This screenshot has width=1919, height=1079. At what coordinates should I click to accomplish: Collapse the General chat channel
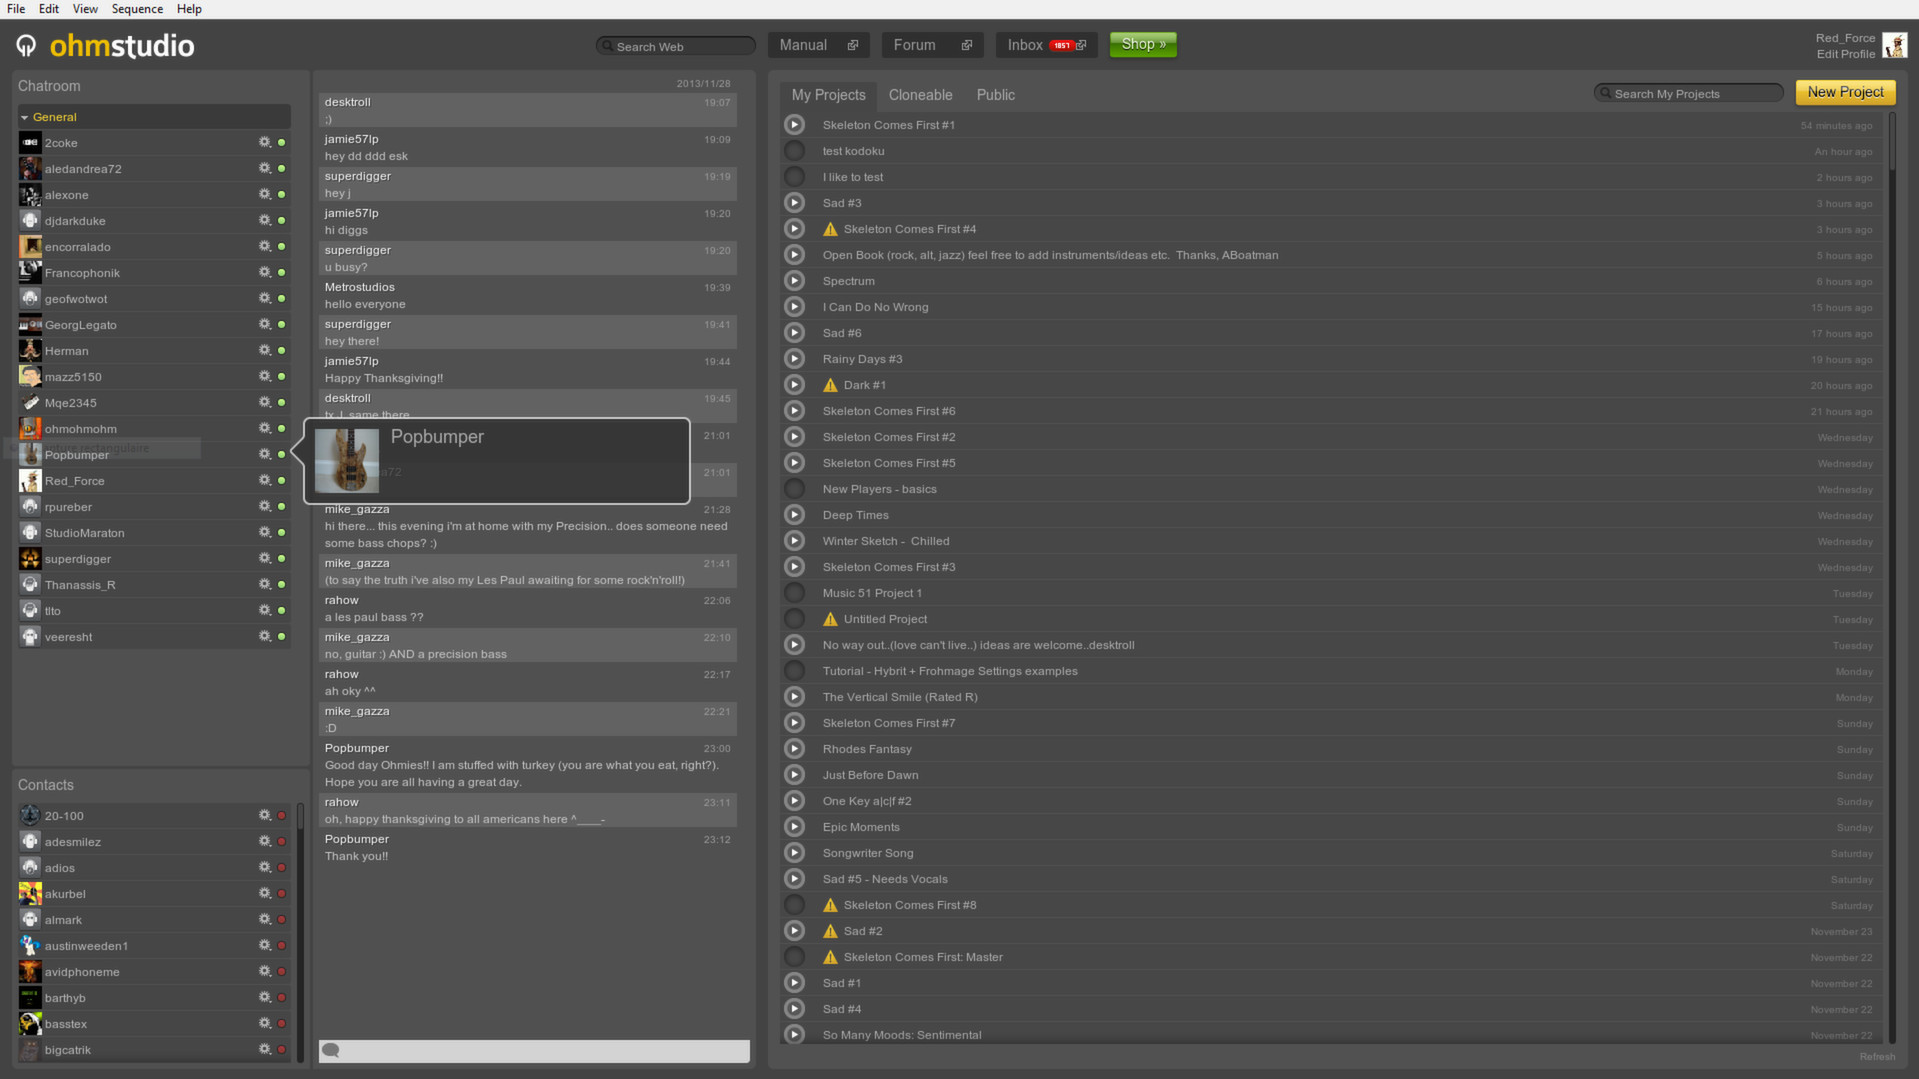click(x=24, y=117)
